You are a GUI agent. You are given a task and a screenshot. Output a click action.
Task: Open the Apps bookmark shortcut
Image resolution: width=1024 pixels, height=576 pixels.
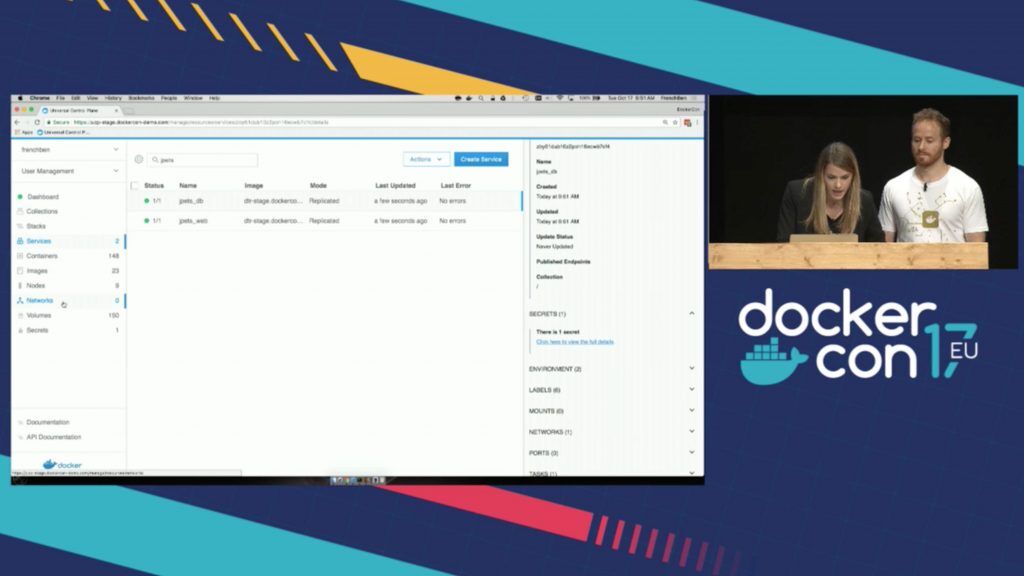pyautogui.click(x=24, y=133)
